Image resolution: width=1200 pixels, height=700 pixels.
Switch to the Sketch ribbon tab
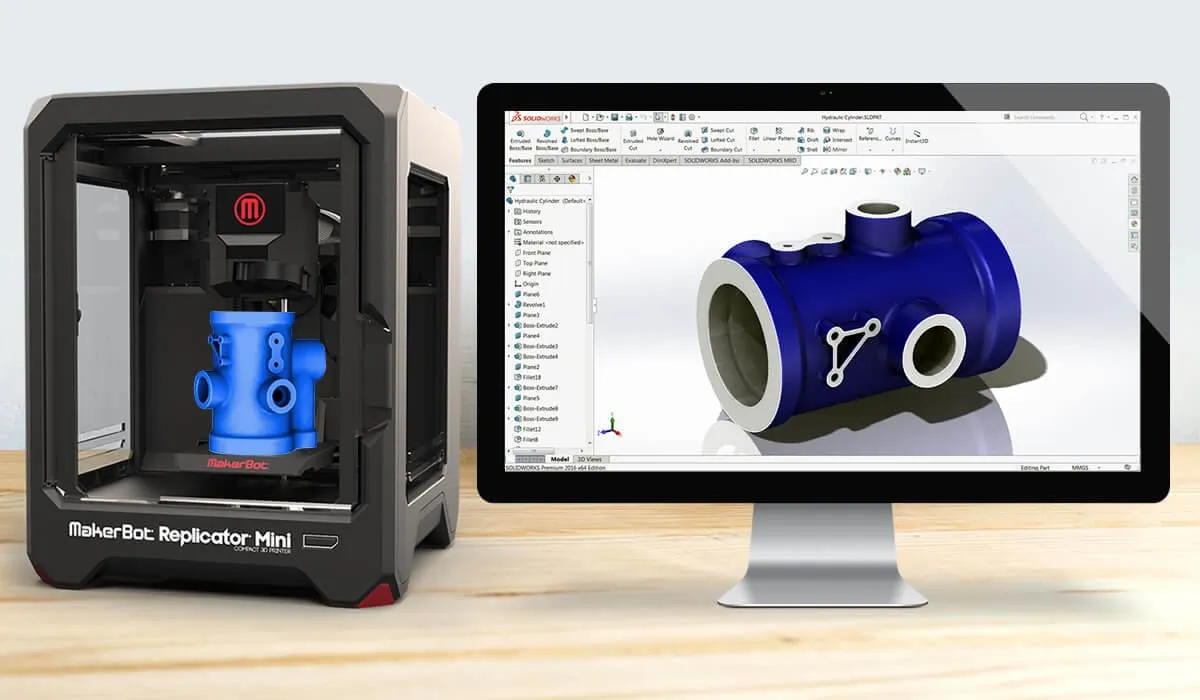[x=546, y=160]
